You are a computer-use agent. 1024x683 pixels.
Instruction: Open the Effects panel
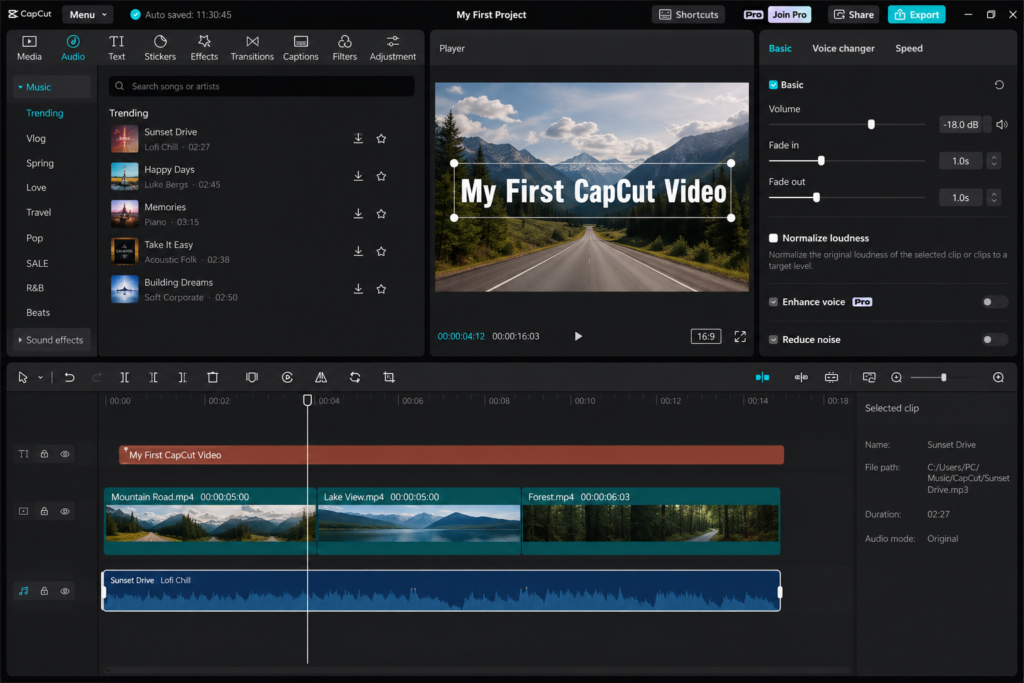(x=204, y=48)
